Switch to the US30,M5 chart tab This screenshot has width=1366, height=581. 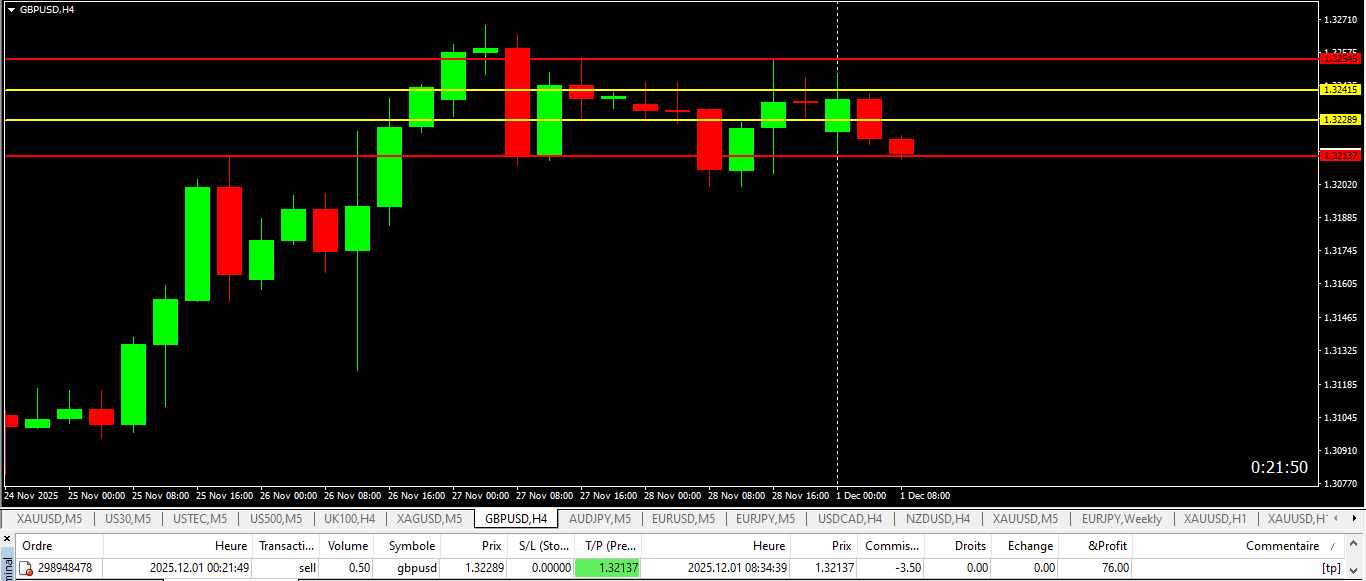click(127, 519)
